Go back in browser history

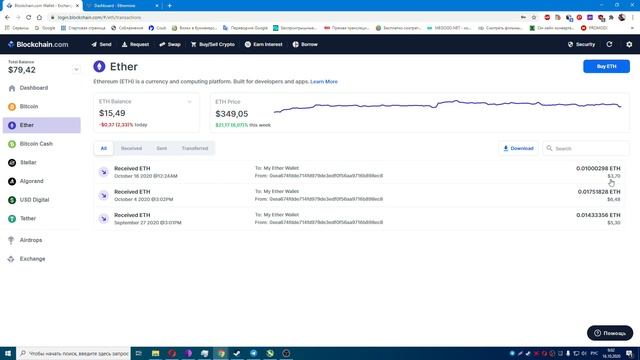pyautogui.click(x=7, y=17)
